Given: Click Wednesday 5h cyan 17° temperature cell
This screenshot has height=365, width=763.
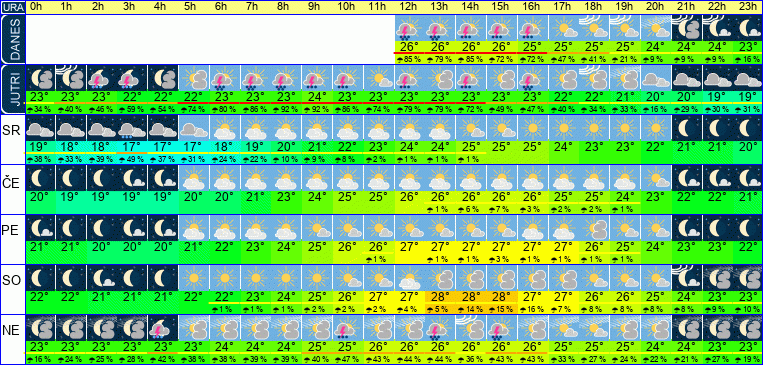Looking at the screenshot, I should point(194,146).
